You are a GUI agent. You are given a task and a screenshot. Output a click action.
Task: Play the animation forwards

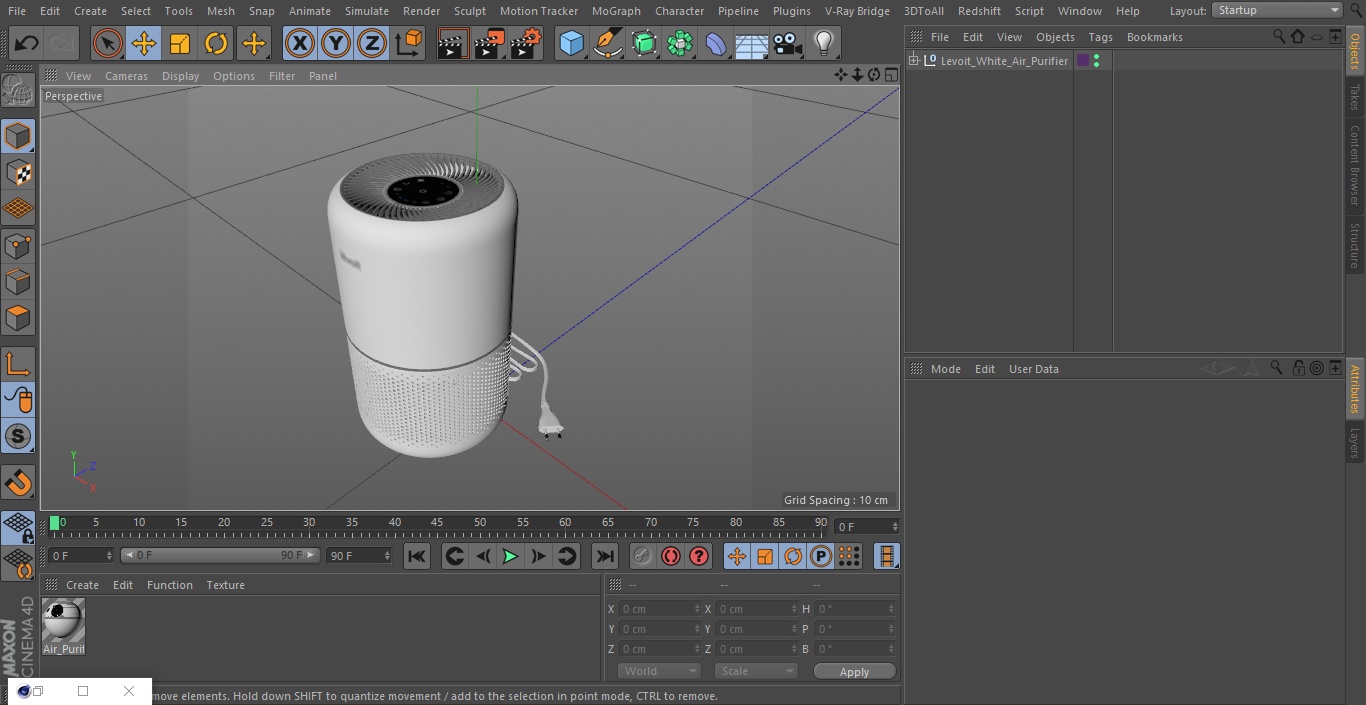point(510,556)
